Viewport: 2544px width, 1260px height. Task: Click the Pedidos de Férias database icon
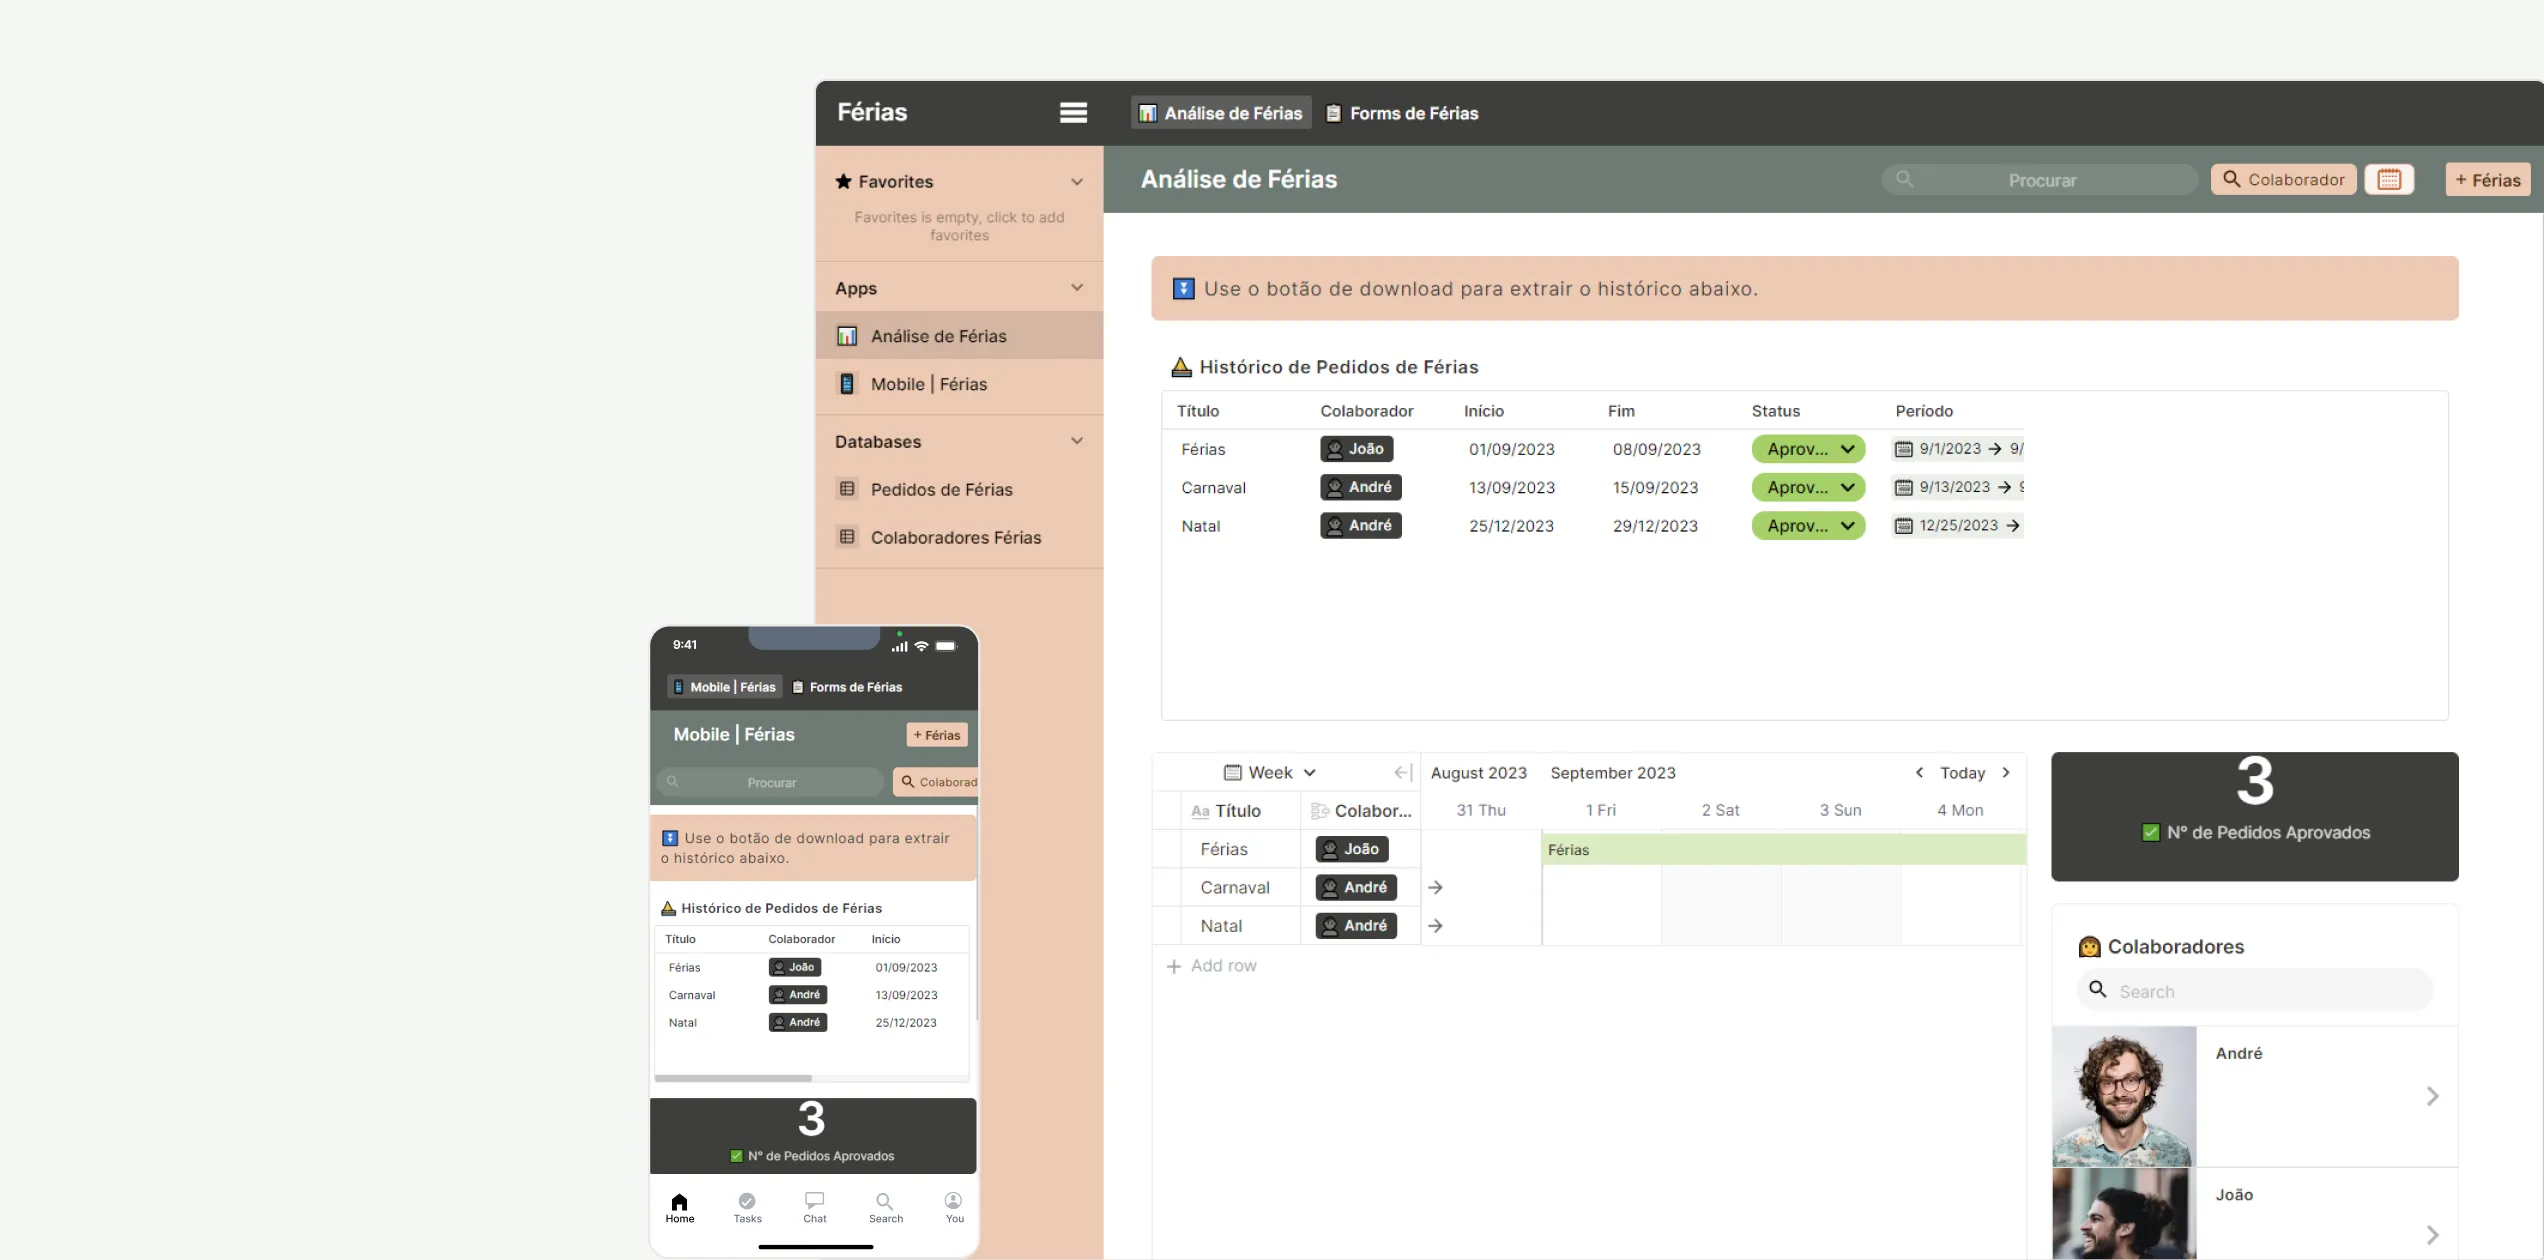tap(845, 490)
